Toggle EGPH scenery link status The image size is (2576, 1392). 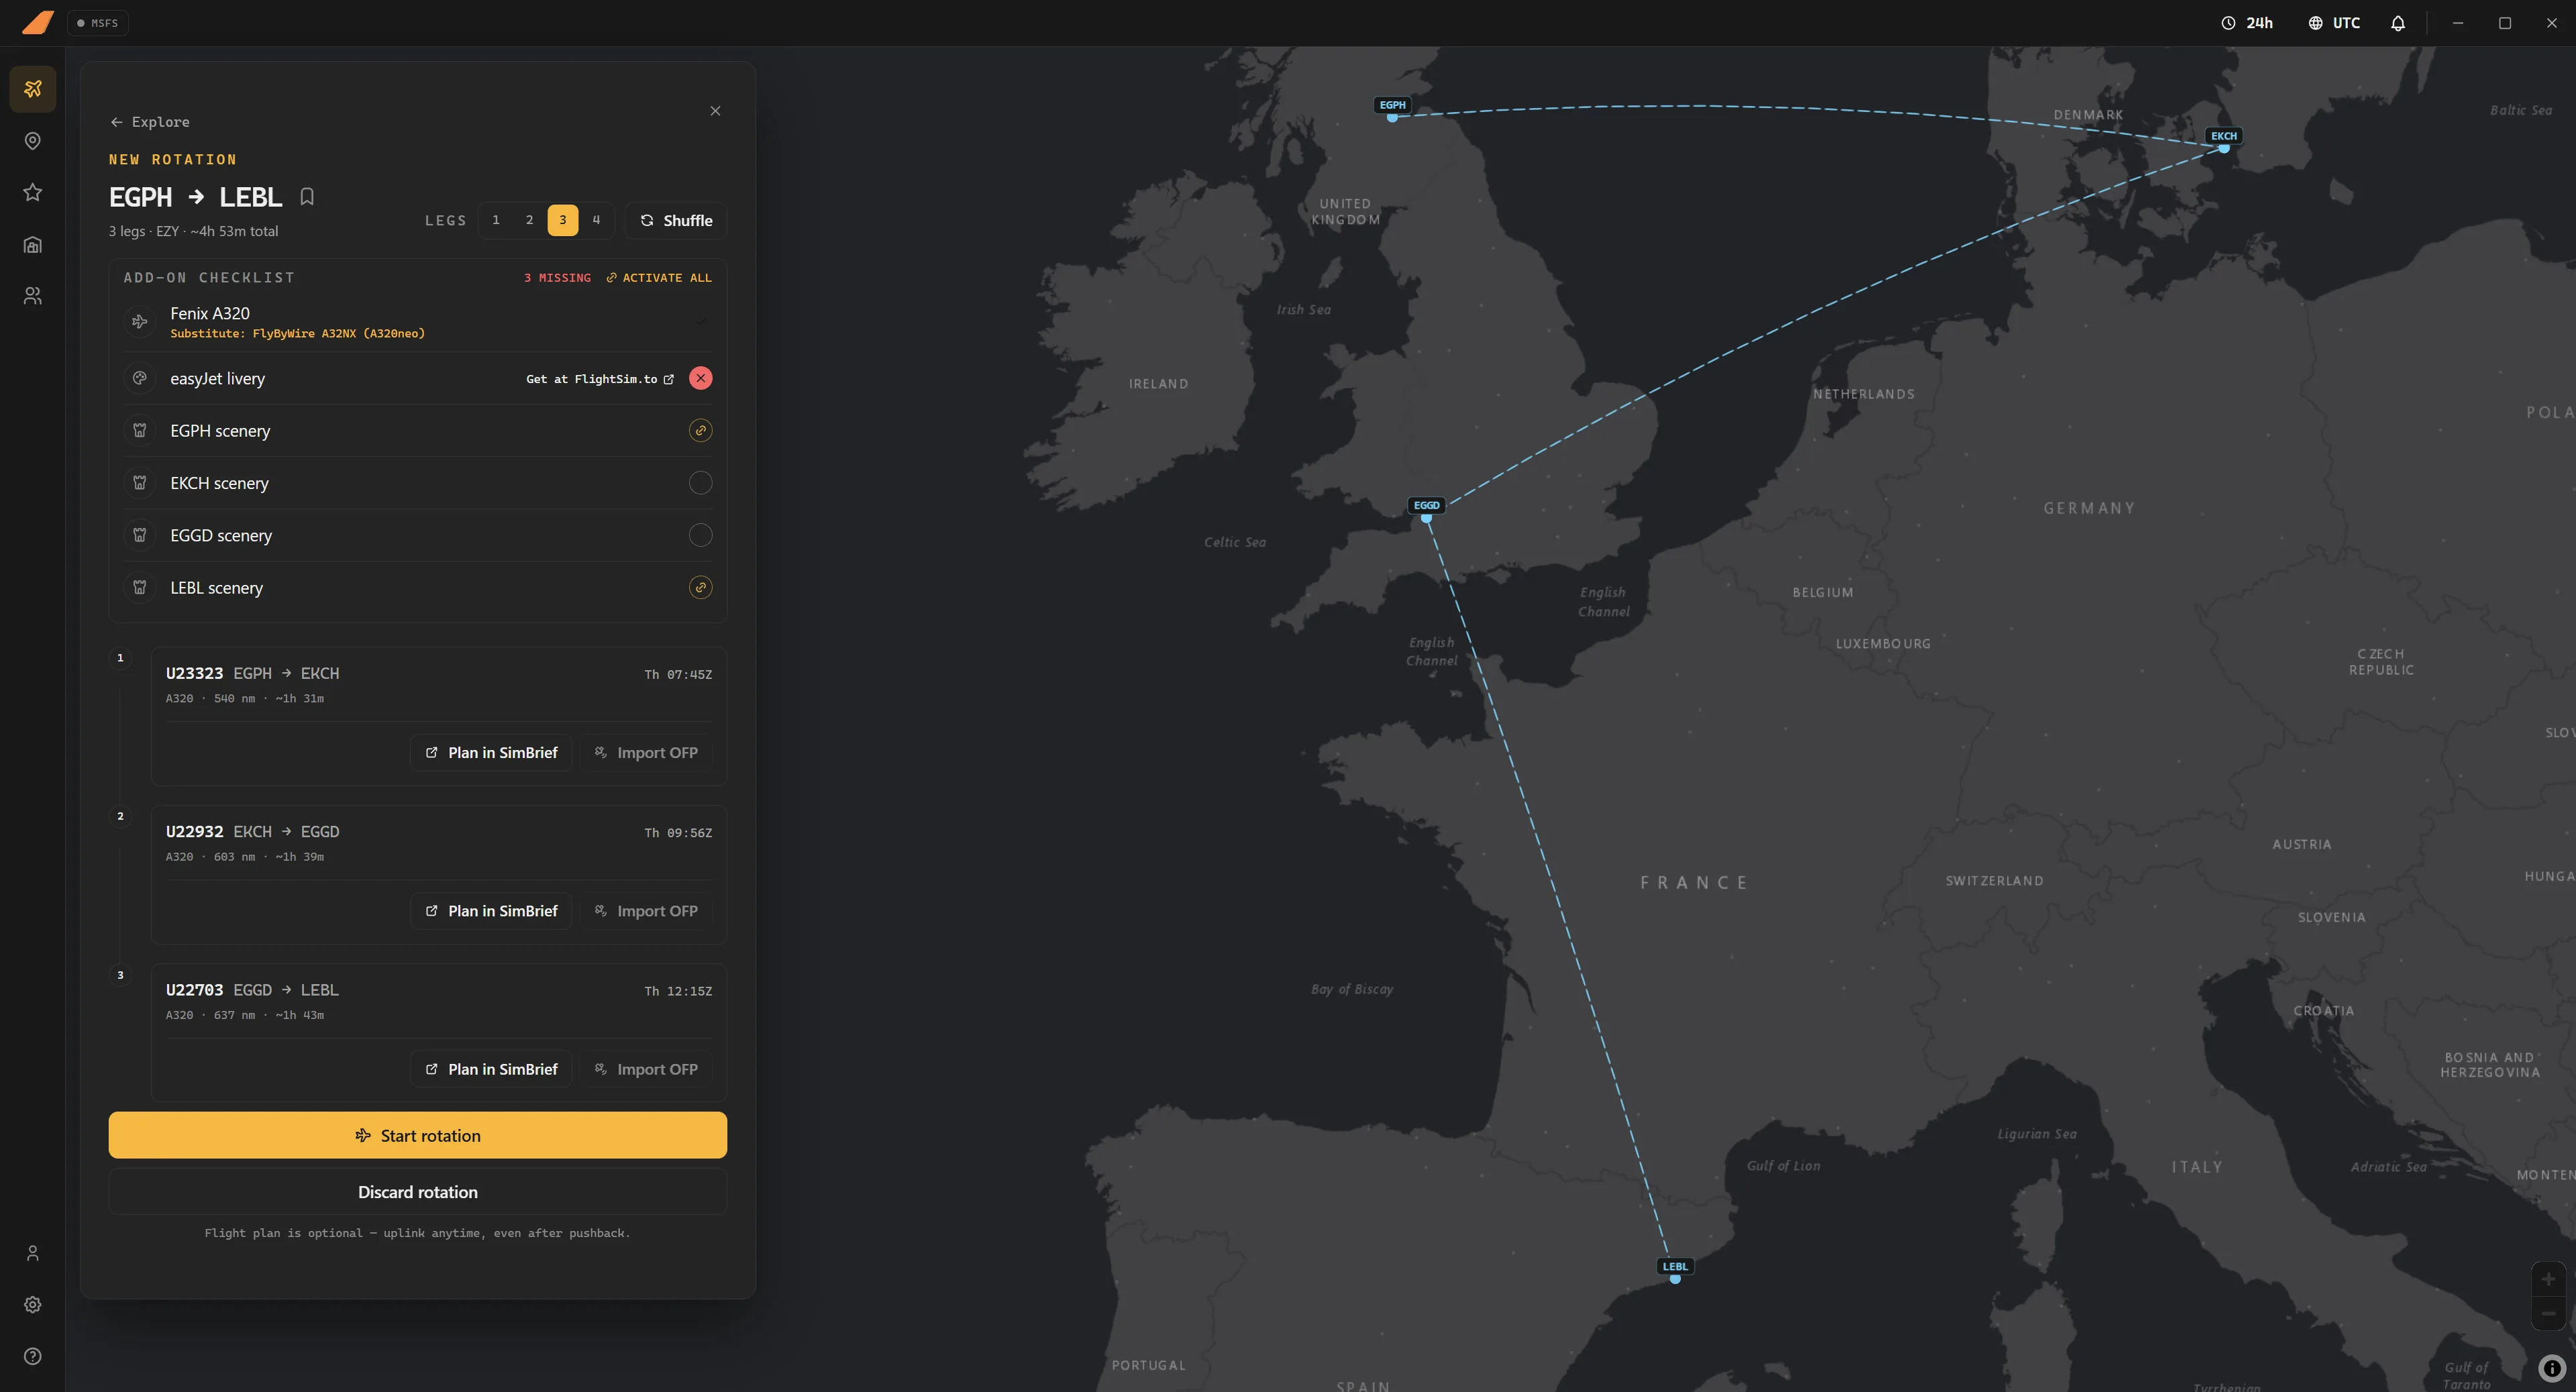pyautogui.click(x=701, y=431)
